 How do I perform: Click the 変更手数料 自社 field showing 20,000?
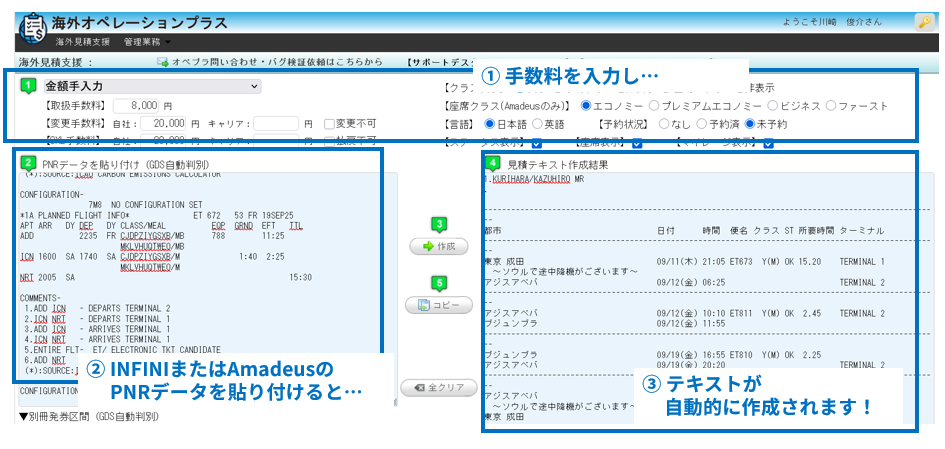coord(163,124)
